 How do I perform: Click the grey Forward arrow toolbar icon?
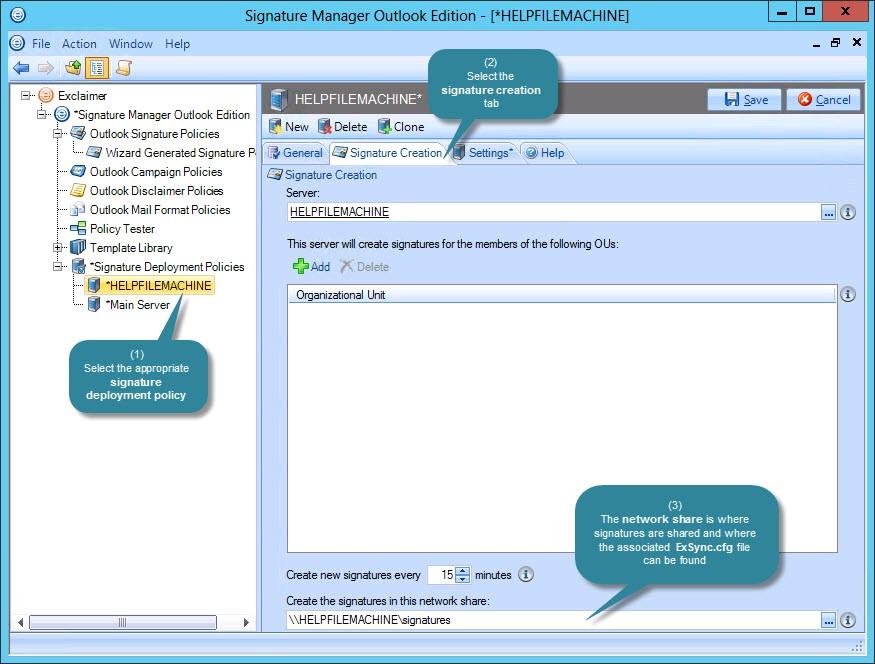click(x=46, y=68)
